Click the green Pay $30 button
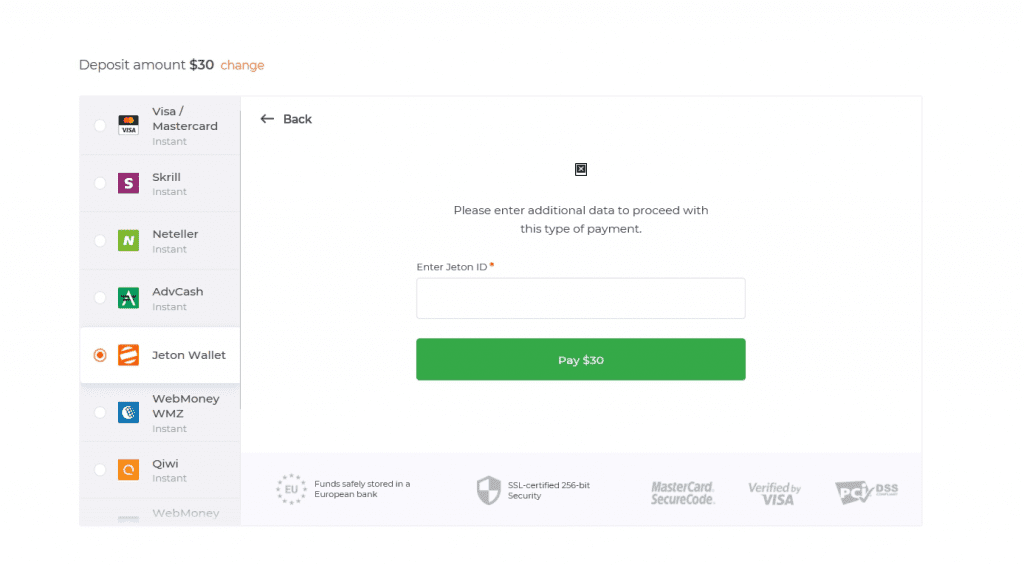Viewport: 1024px width, 565px height. (581, 359)
